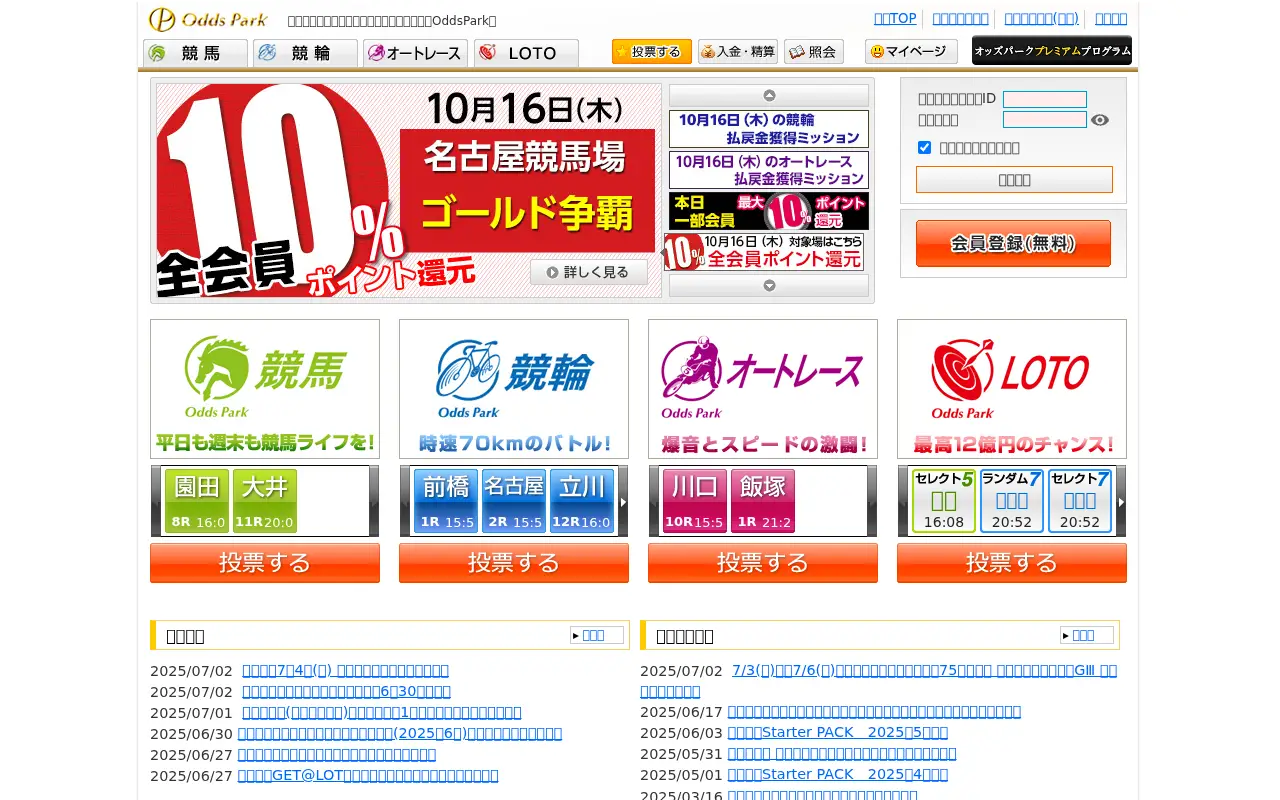
Task: Open 入金・精算 deposit menu
Action: point(738,52)
